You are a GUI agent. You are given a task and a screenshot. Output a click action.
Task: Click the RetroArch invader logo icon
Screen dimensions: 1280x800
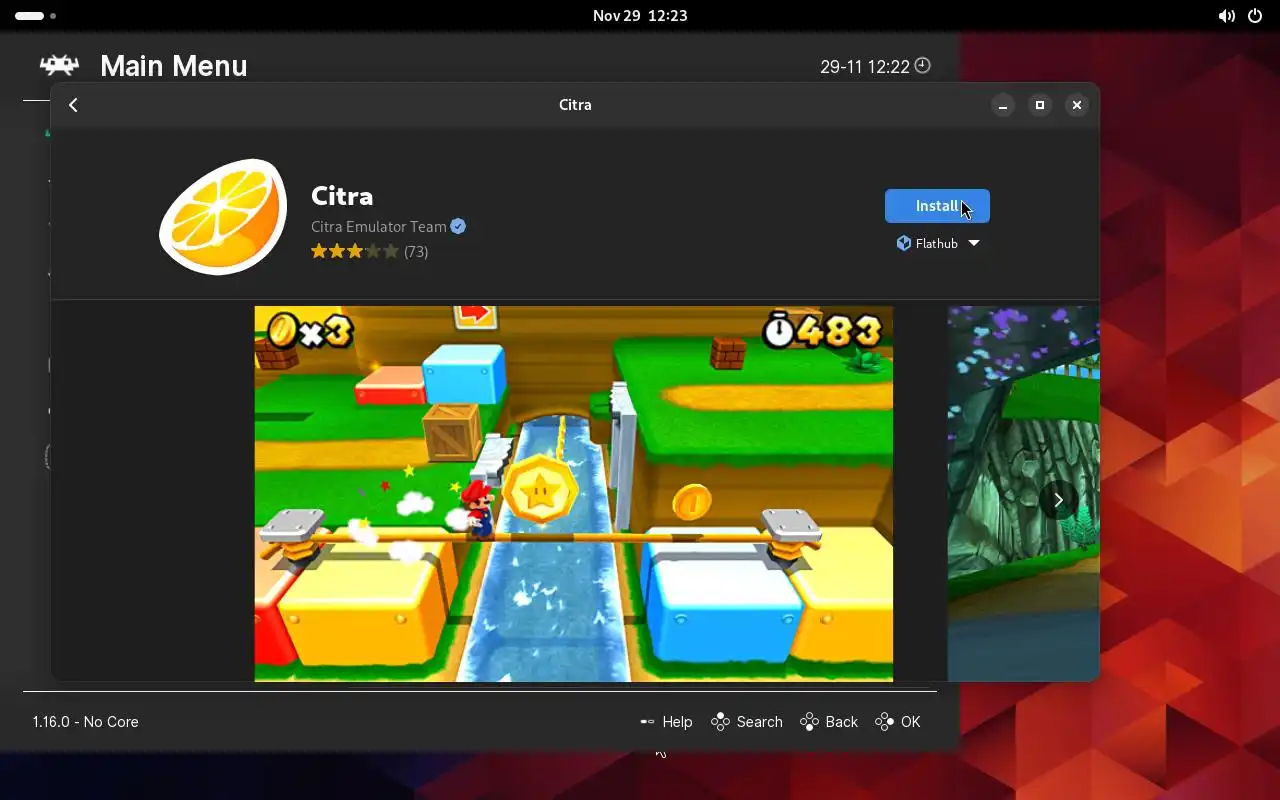point(59,66)
